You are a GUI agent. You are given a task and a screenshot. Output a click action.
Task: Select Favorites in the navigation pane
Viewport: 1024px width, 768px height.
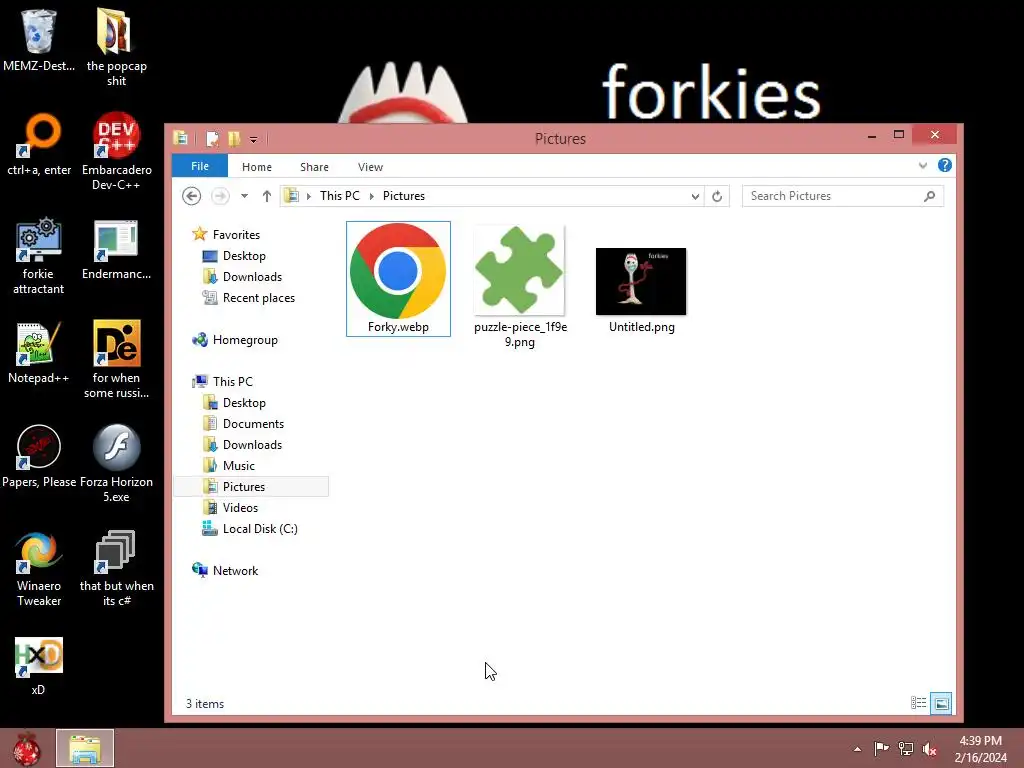(x=226, y=234)
